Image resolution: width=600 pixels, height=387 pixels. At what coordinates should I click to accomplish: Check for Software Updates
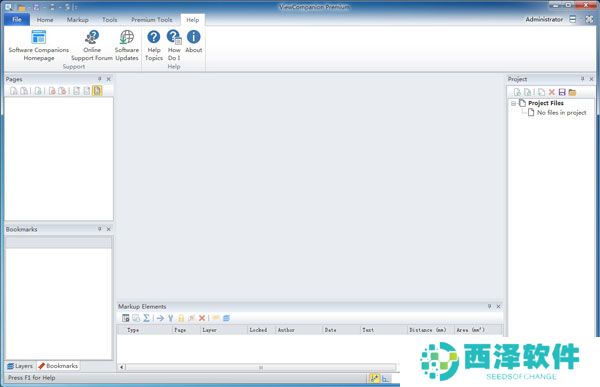127,46
